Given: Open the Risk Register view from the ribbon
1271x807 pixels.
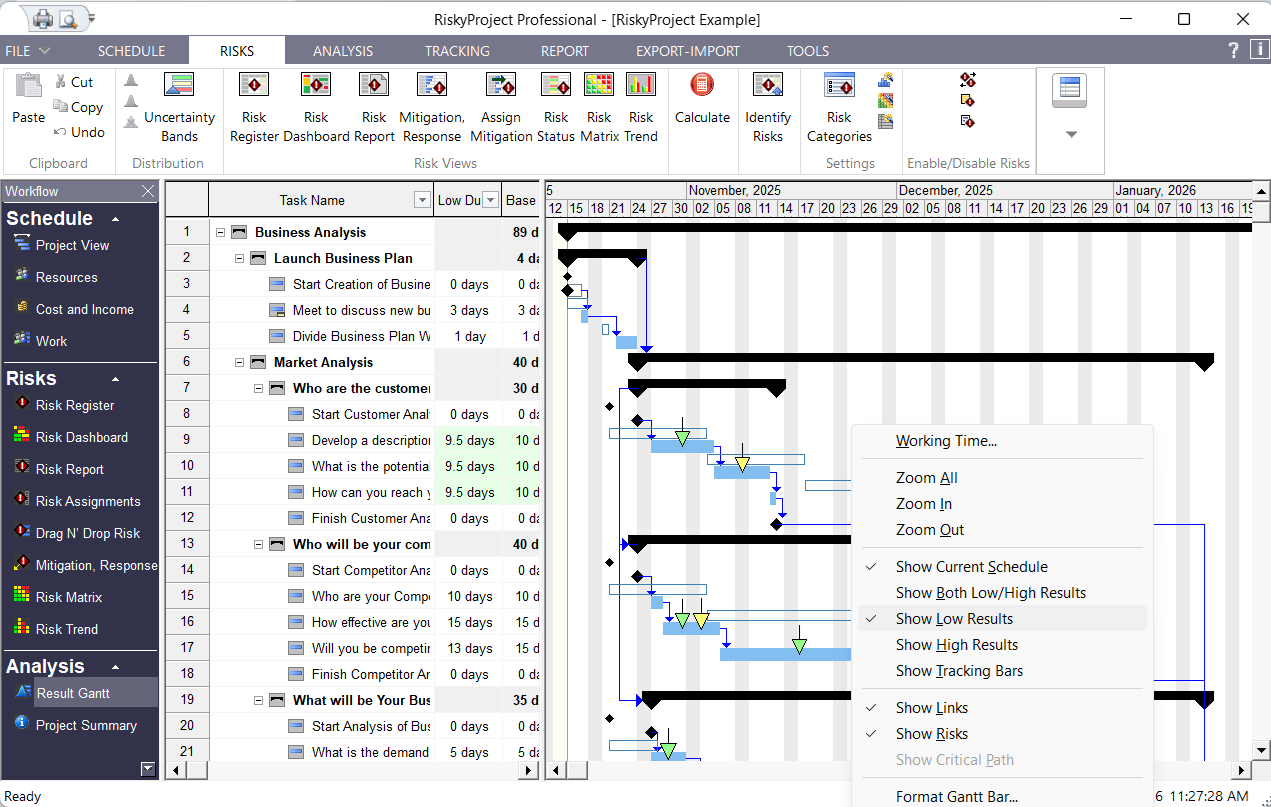Looking at the screenshot, I should (x=253, y=104).
